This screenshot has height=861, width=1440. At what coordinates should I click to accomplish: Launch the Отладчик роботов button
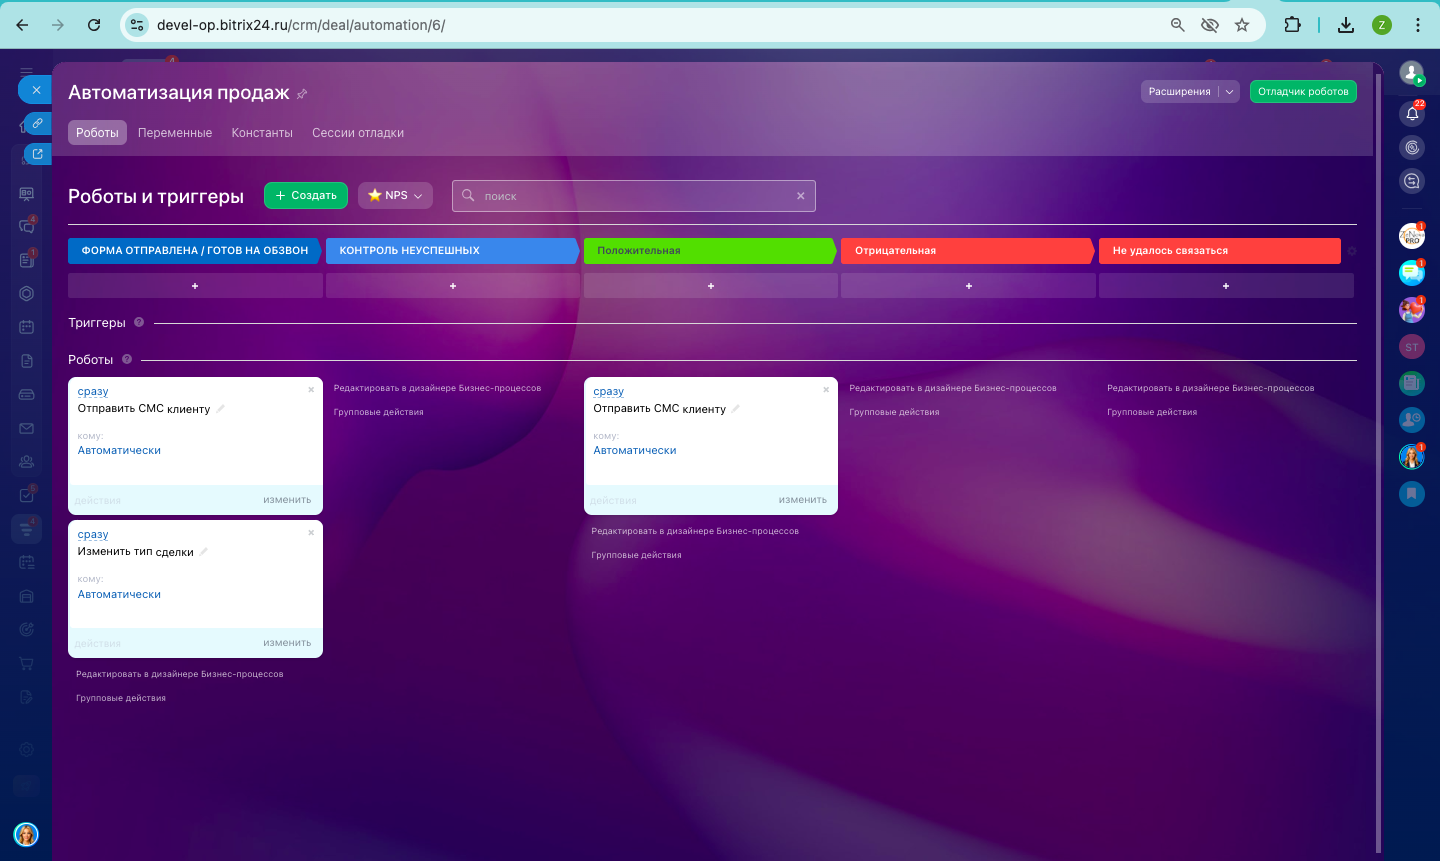coord(1303,92)
